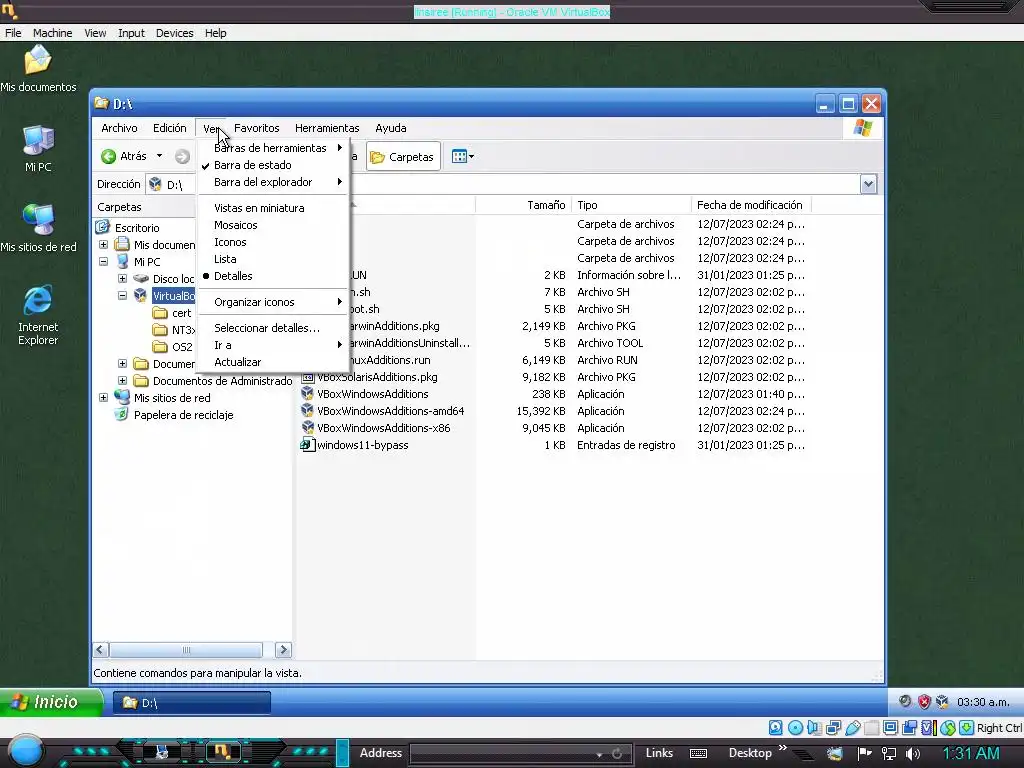The width and height of the screenshot is (1024, 768).
Task: Click VirtualBox USB status icon
Action: pyautogui.click(x=852, y=728)
